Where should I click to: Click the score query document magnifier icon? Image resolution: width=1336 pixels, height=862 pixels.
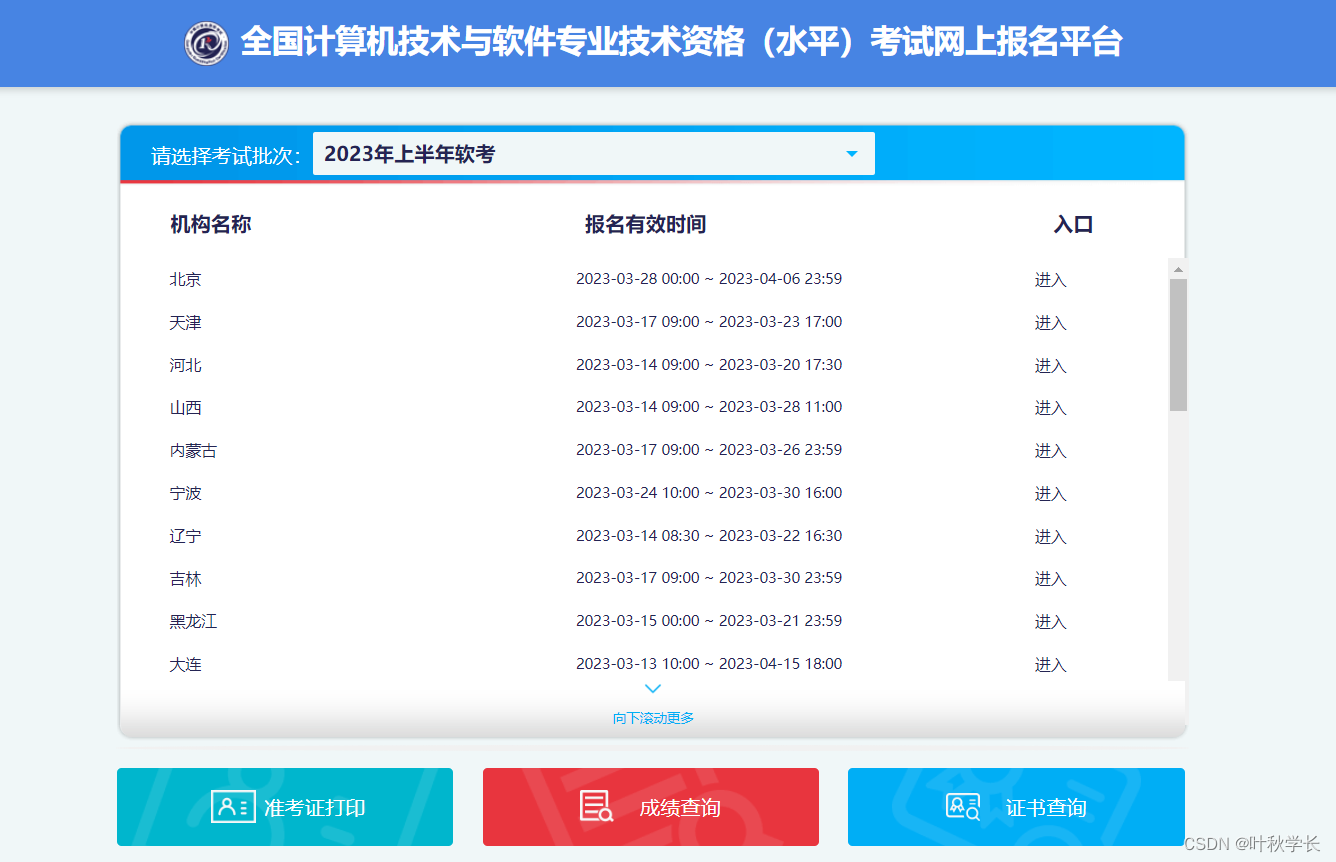click(597, 807)
